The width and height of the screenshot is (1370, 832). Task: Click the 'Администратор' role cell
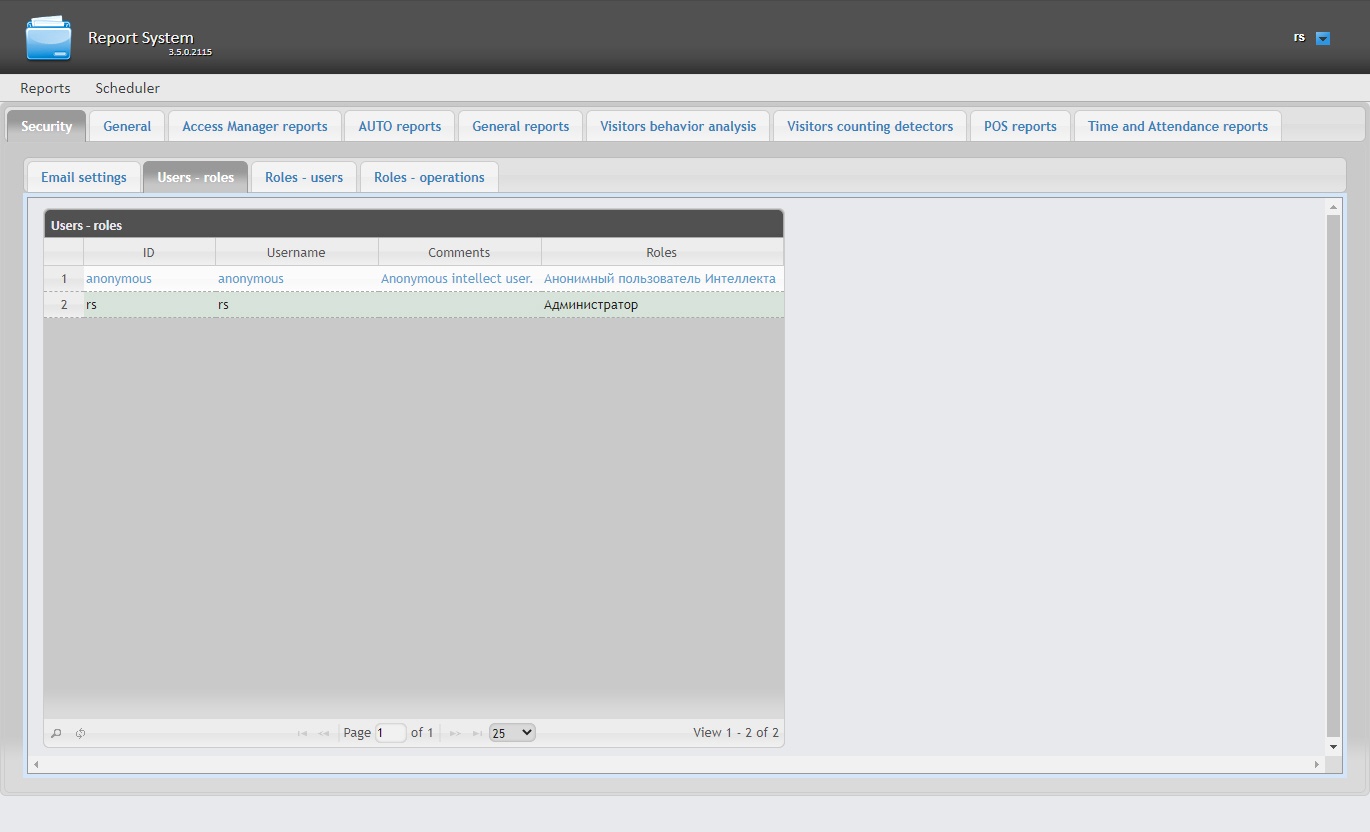point(662,305)
